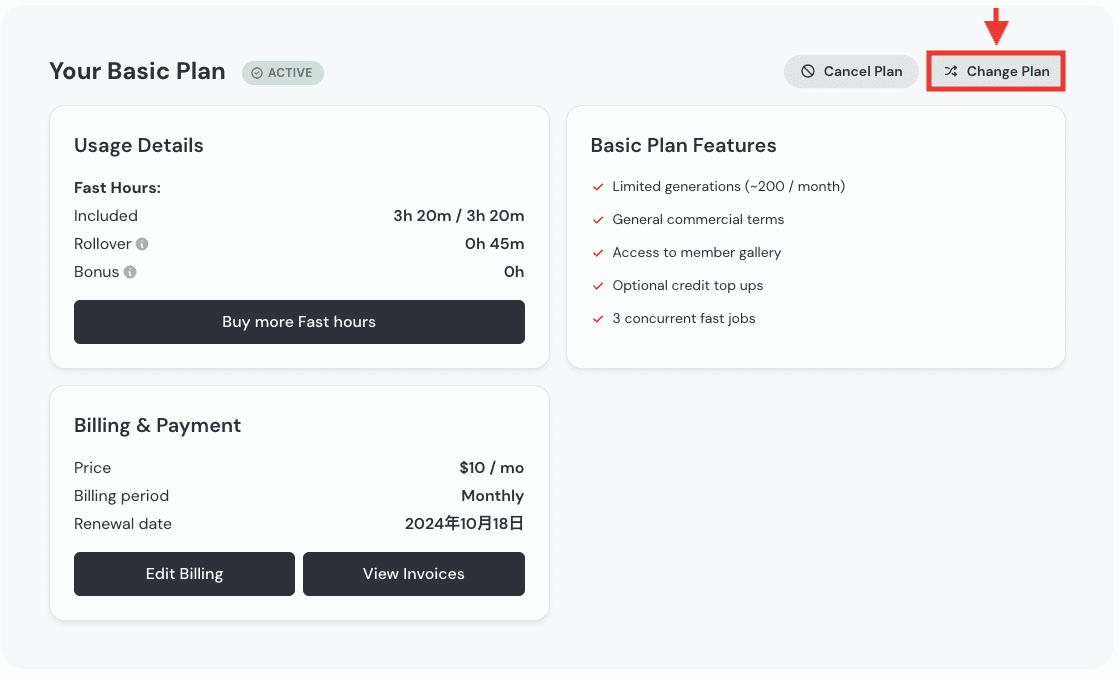Click the Your Basic Plan heading
Image resolution: width=1119 pixels, height=679 pixels.
[x=137, y=72]
